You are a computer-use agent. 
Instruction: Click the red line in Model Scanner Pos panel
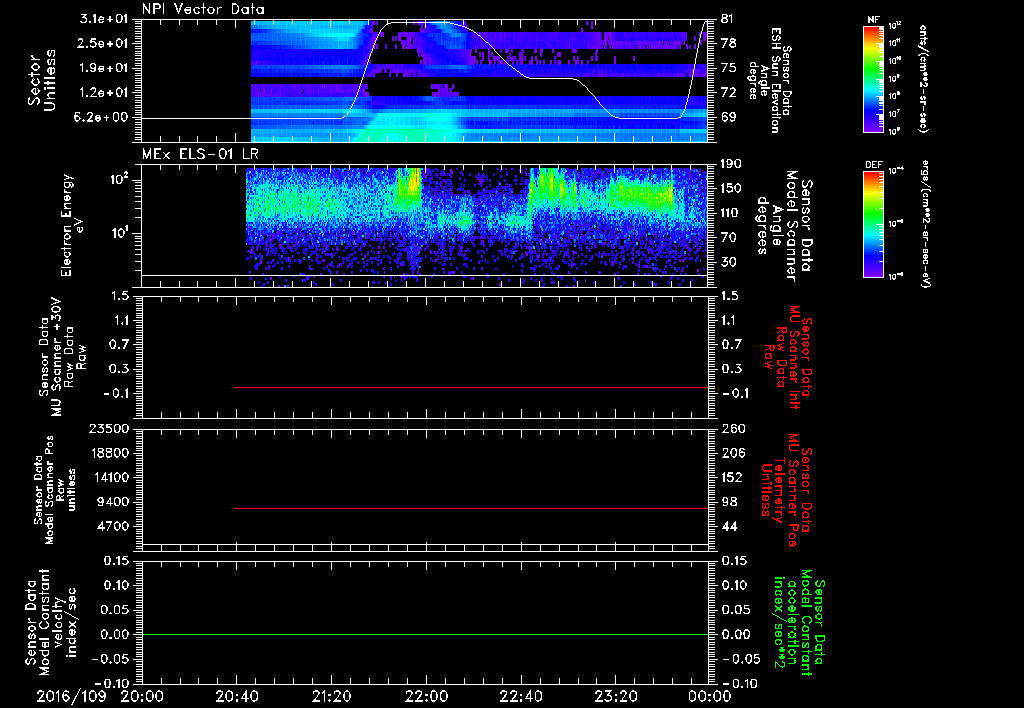(471, 508)
